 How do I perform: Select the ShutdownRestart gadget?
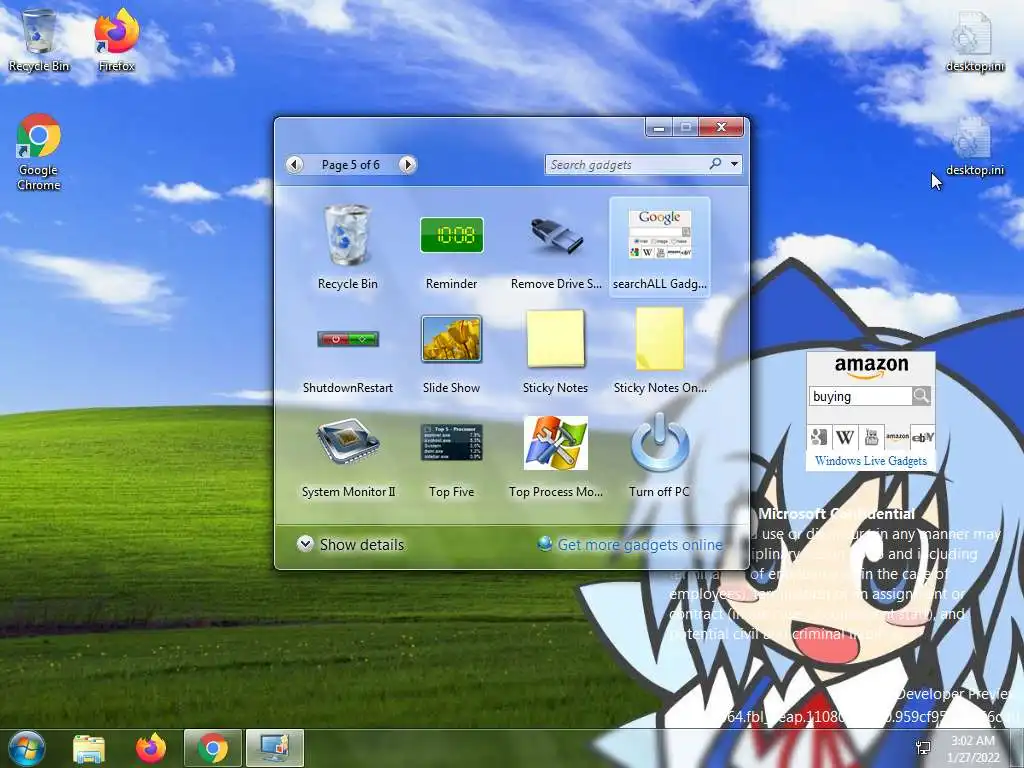347,351
